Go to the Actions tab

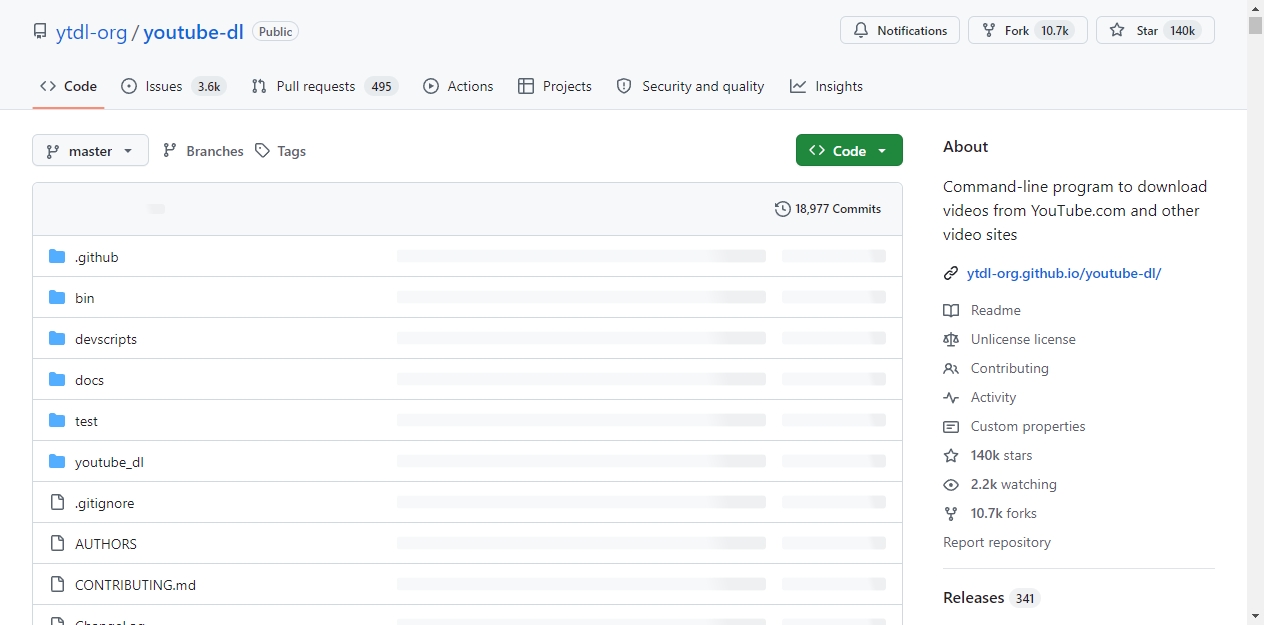pos(458,86)
